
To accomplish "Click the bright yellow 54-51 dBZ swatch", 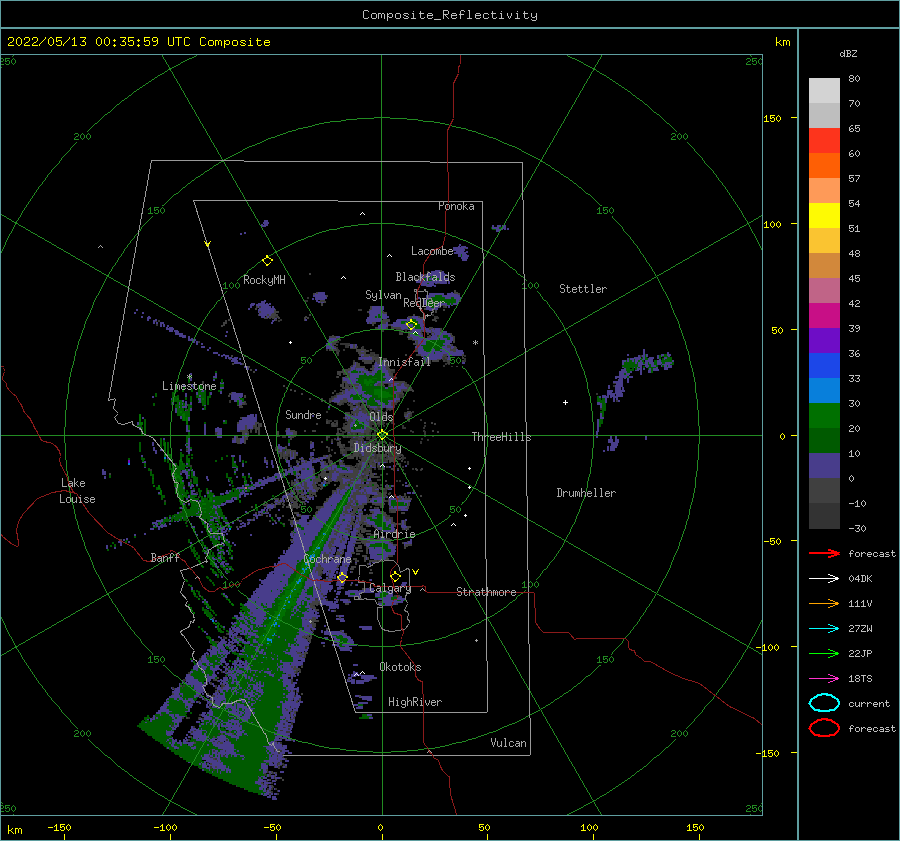I will point(824,215).
